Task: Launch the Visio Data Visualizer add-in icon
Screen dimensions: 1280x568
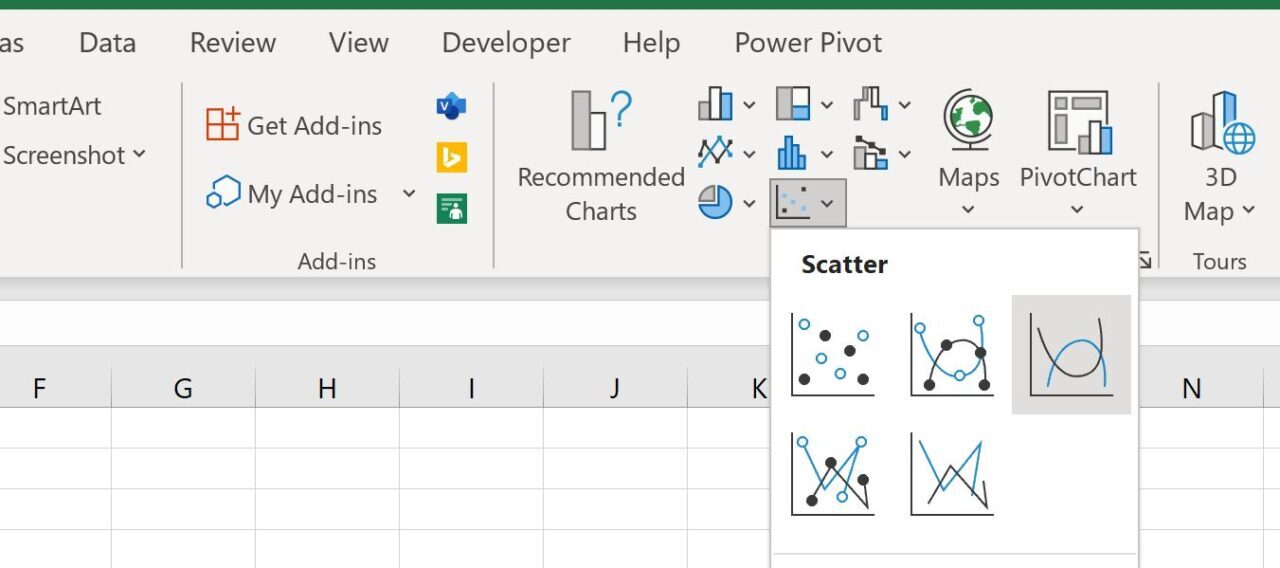Action: 452,106
